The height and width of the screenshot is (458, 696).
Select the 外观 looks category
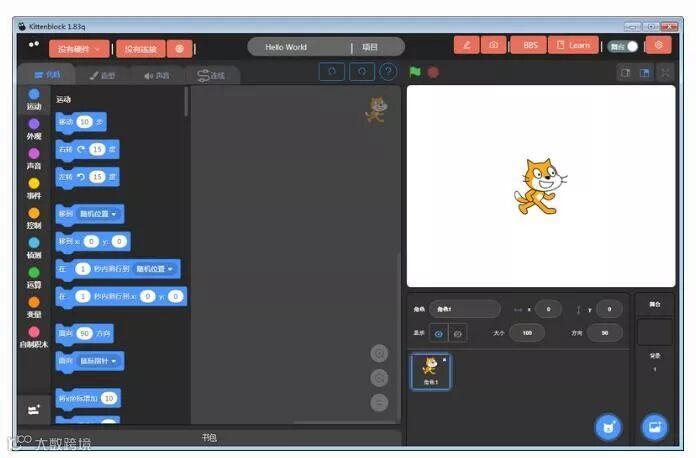34,129
